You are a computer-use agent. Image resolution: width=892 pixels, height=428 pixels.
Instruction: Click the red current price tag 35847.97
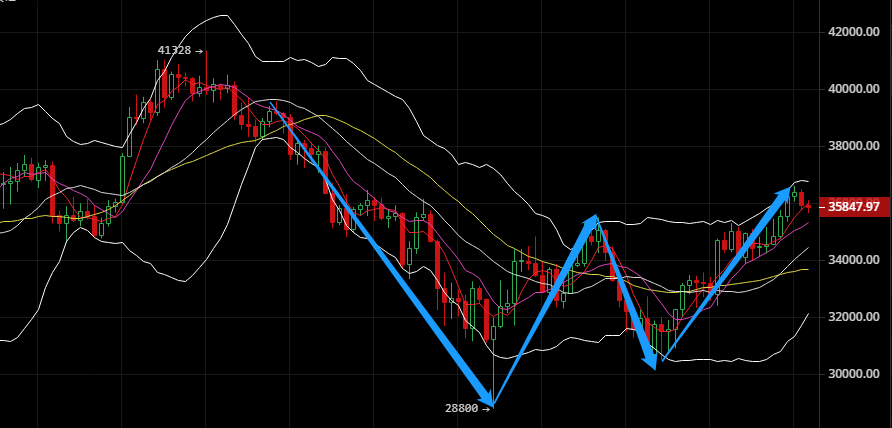[x=854, y=207]
